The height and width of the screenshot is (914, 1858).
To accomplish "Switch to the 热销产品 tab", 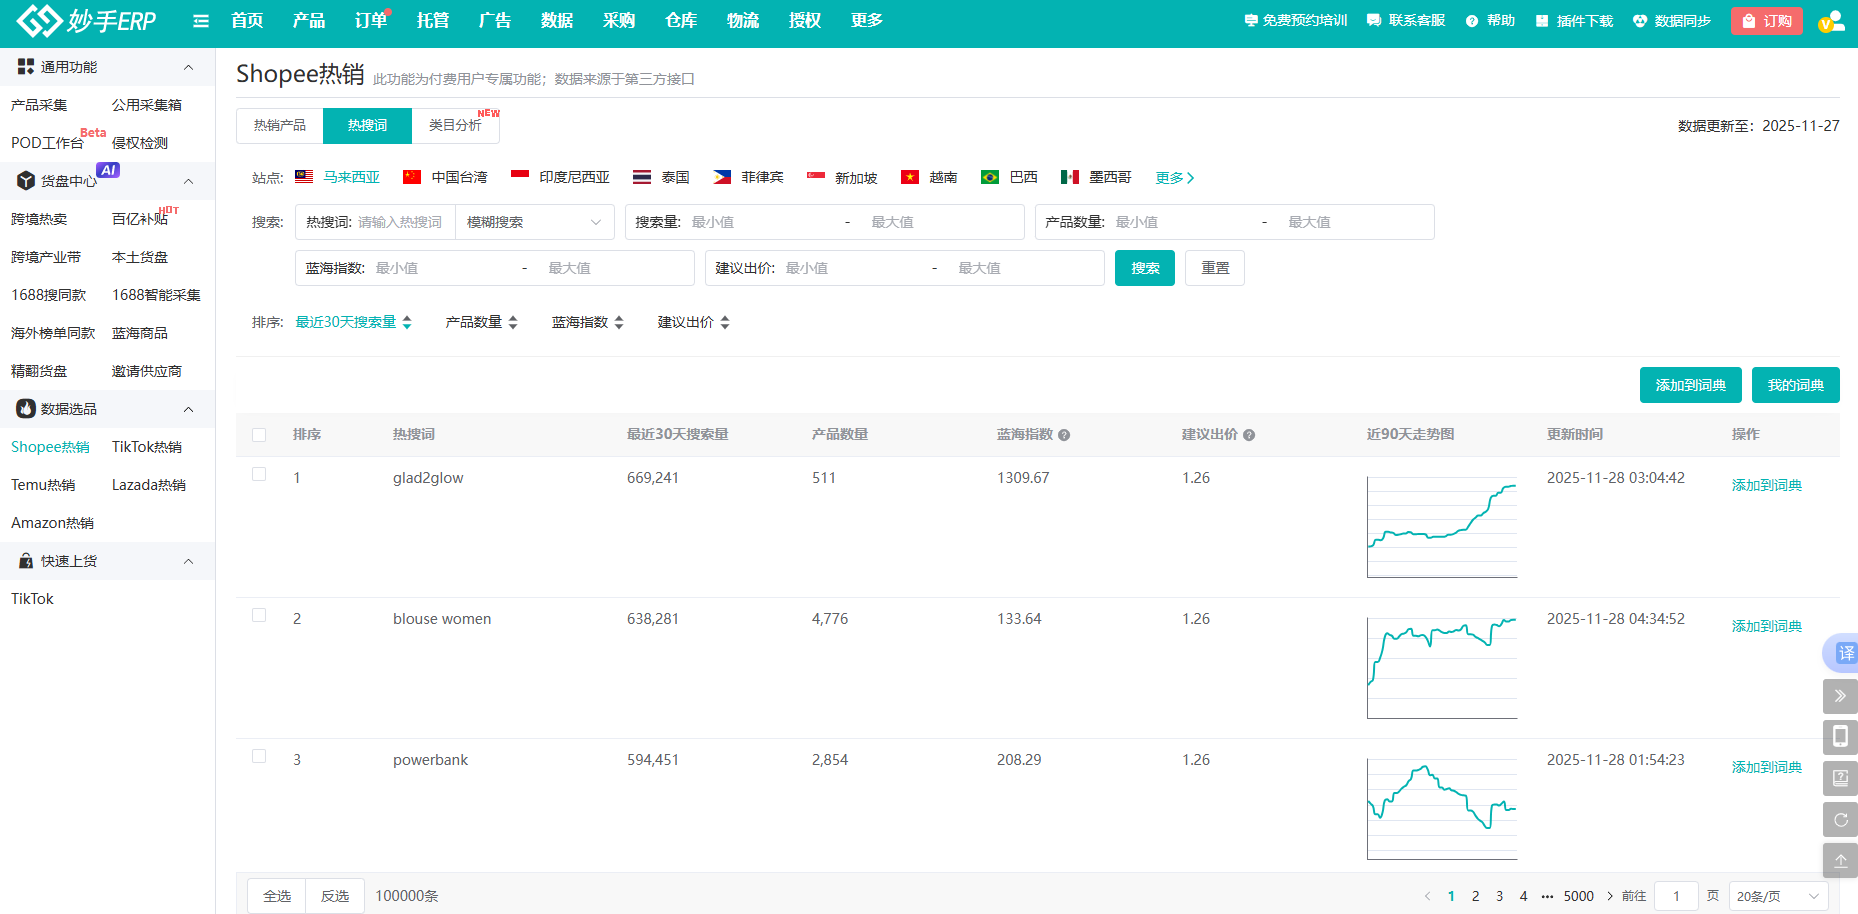I will coord(280,126).
